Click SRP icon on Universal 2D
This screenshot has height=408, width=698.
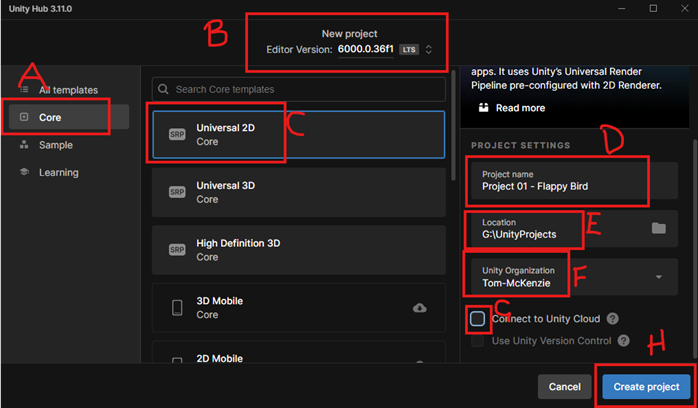coord(177,134)
